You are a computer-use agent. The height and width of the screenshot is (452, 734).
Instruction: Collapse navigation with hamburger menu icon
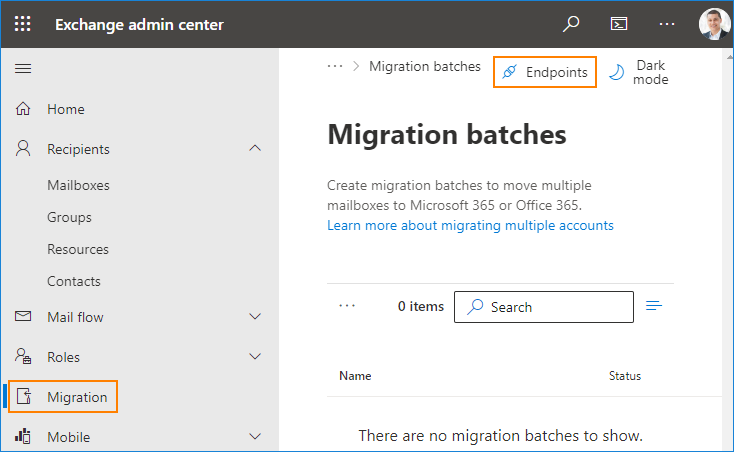tap(23, 69)
